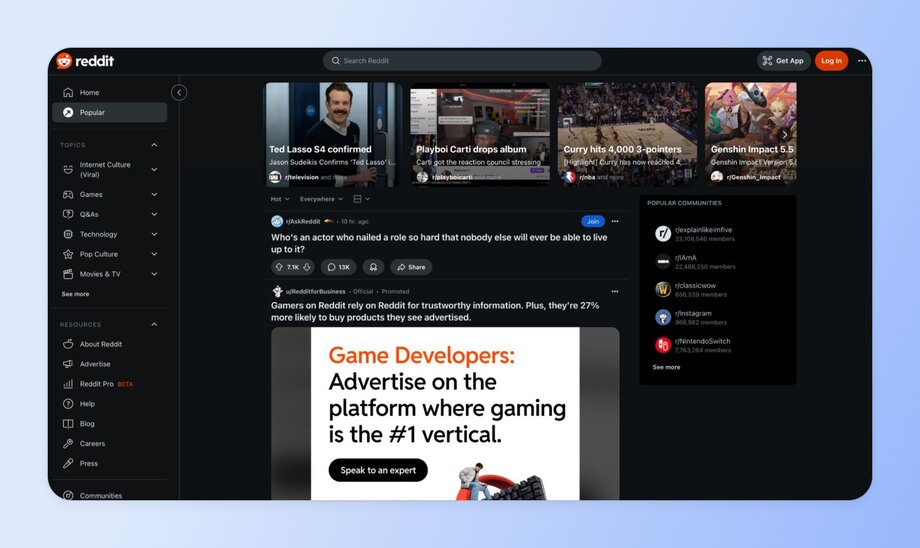Viewport: 920px width, 548px height.
Task: Open the view layout dropdown
Action: click(x=361, y=199)
